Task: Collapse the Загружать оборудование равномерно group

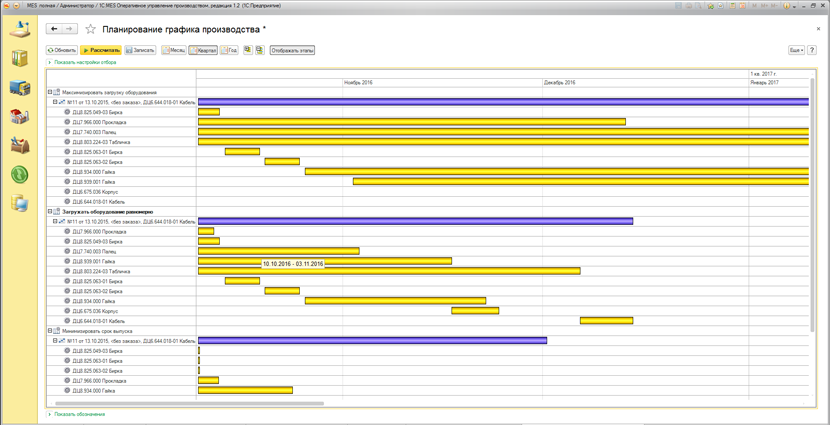Action: 50,211
